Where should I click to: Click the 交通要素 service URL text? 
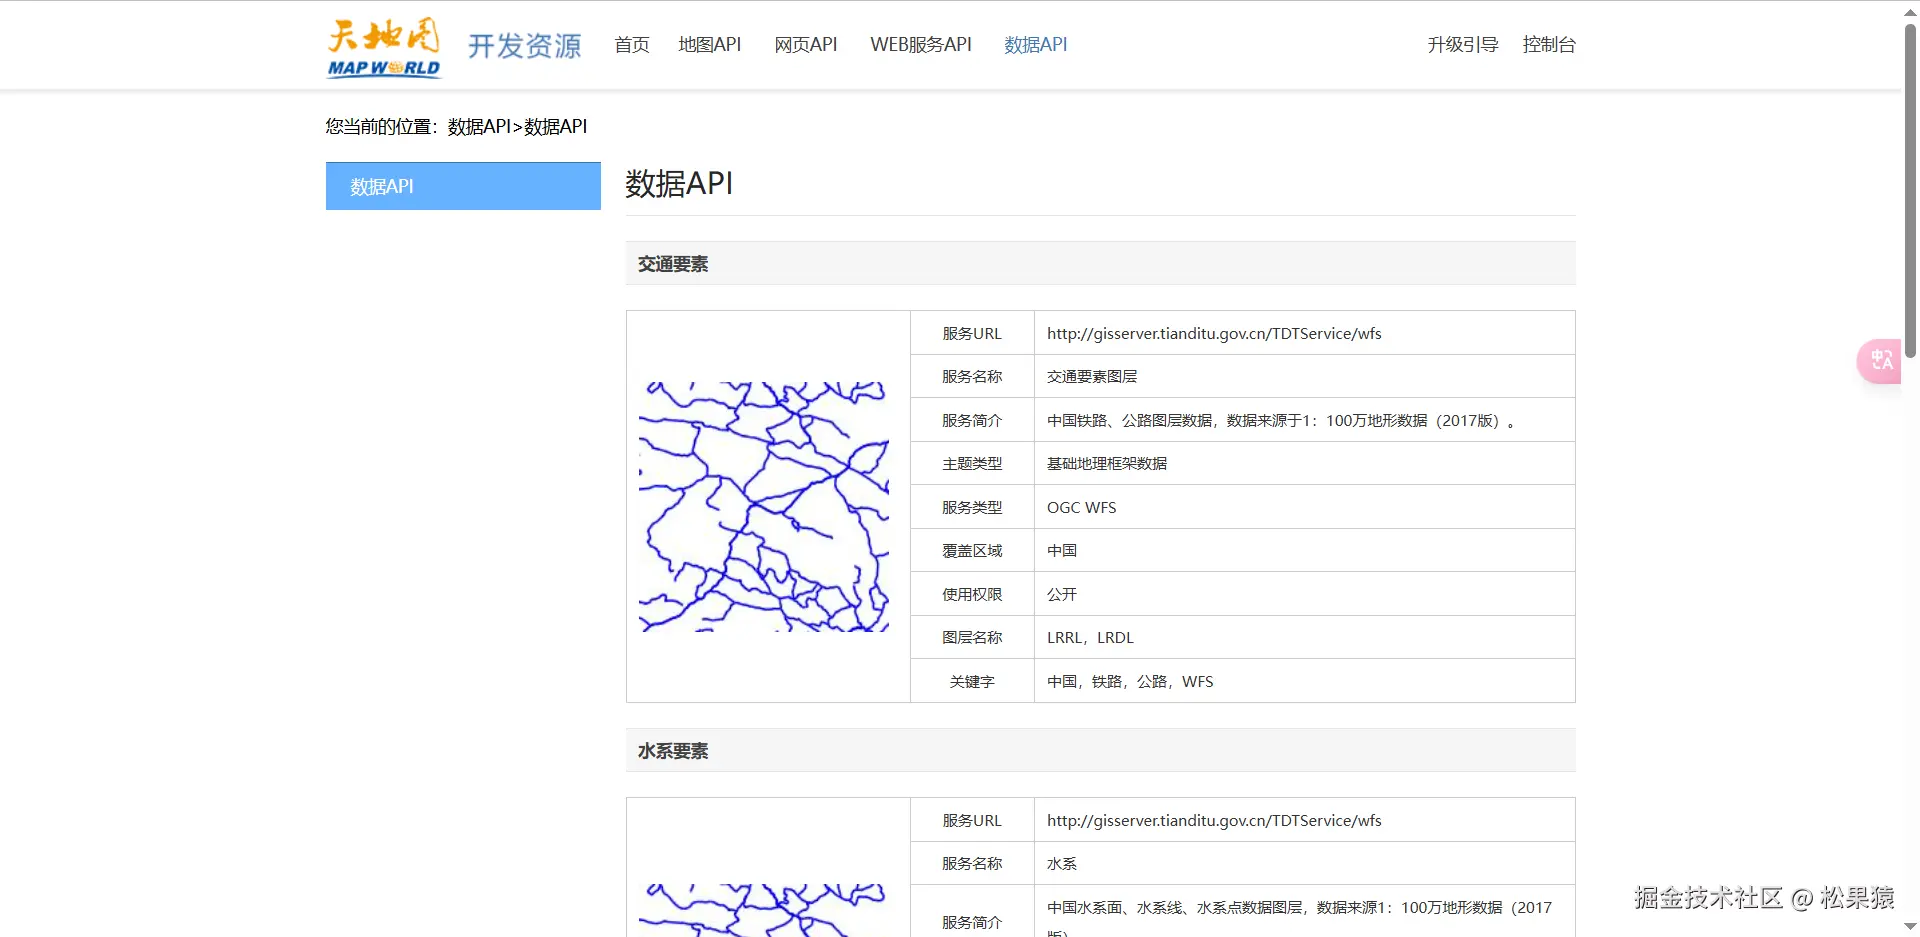click(1214, 334)
